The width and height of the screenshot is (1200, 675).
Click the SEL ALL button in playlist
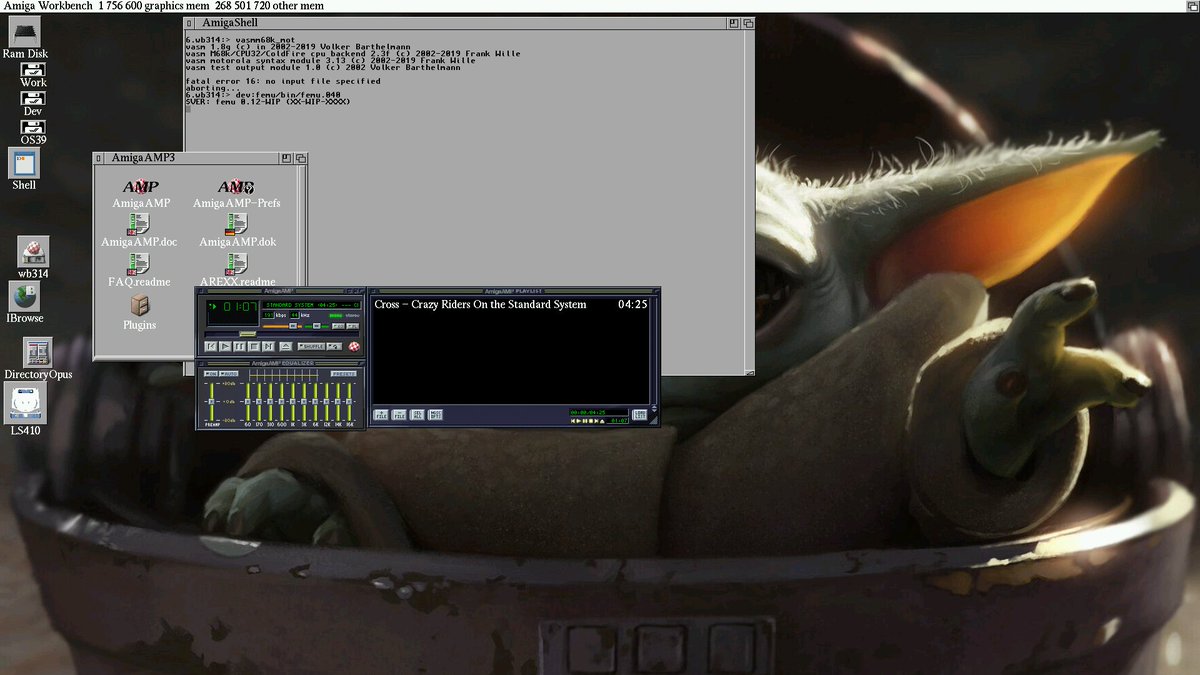click(x=417, y=415)
